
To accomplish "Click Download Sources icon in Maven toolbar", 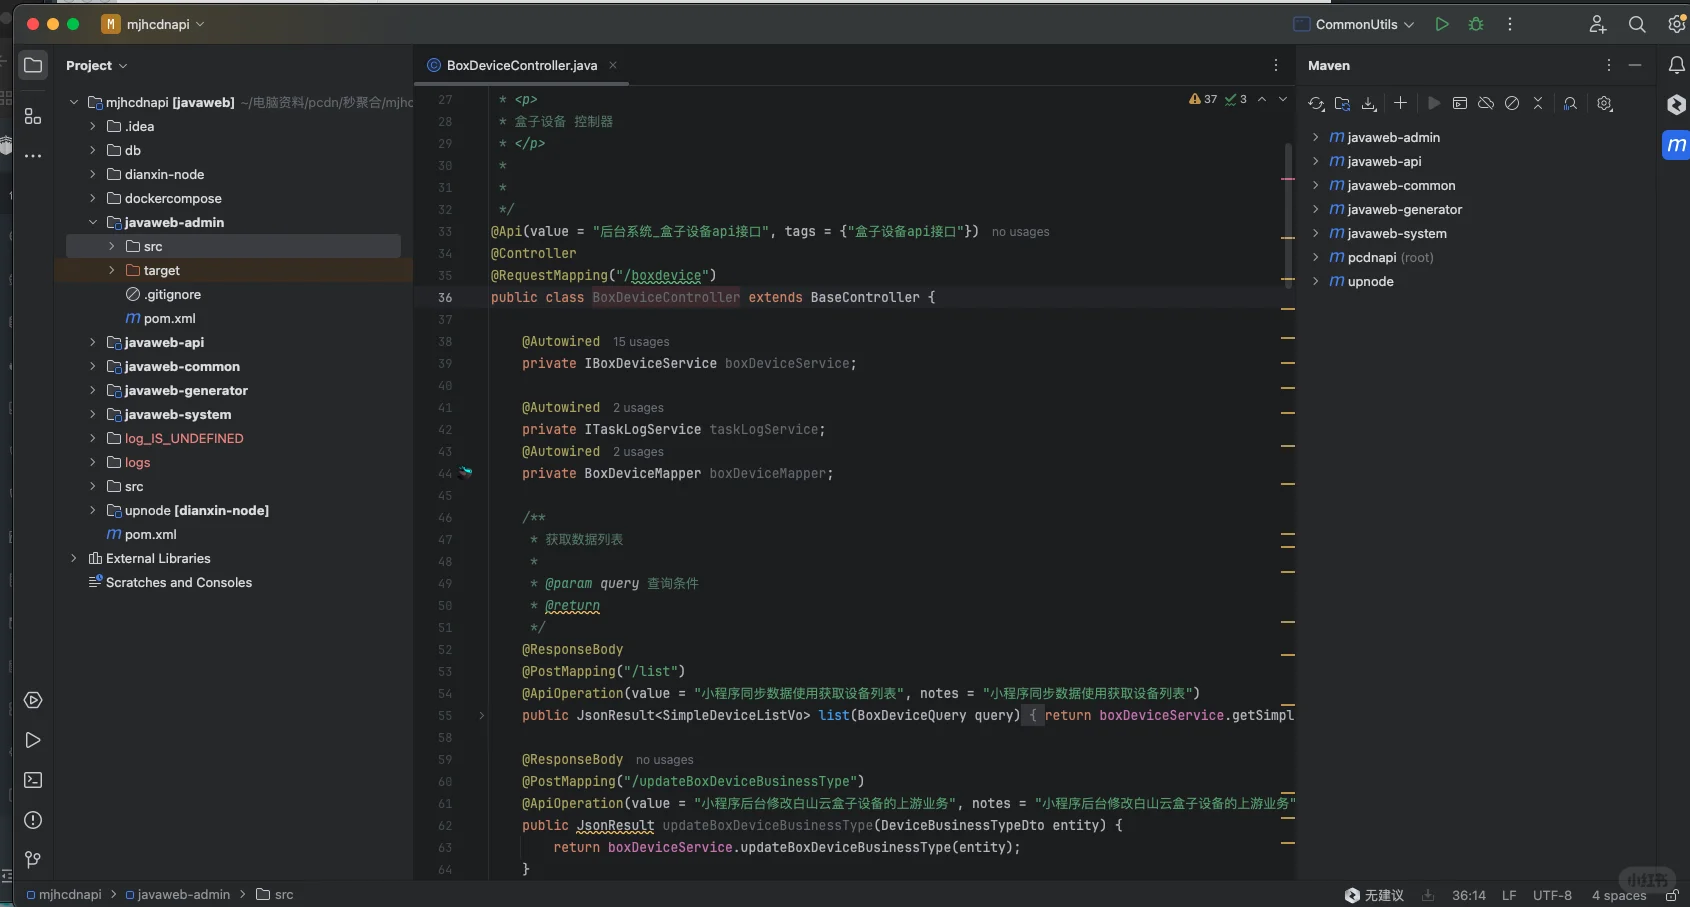I will pyautogui.click(x=1369, y=104).
